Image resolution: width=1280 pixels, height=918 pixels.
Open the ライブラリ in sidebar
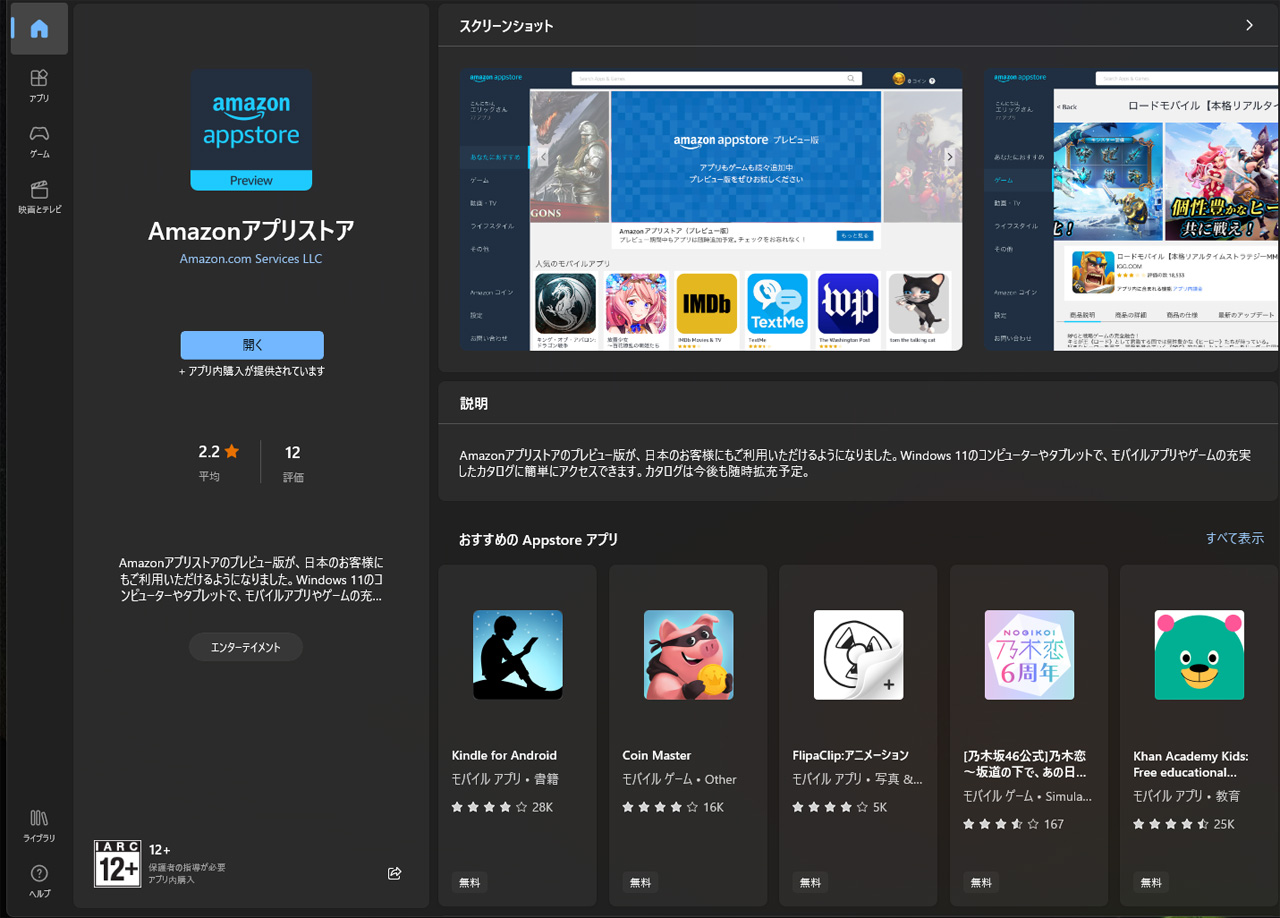[x=39, y=825]
